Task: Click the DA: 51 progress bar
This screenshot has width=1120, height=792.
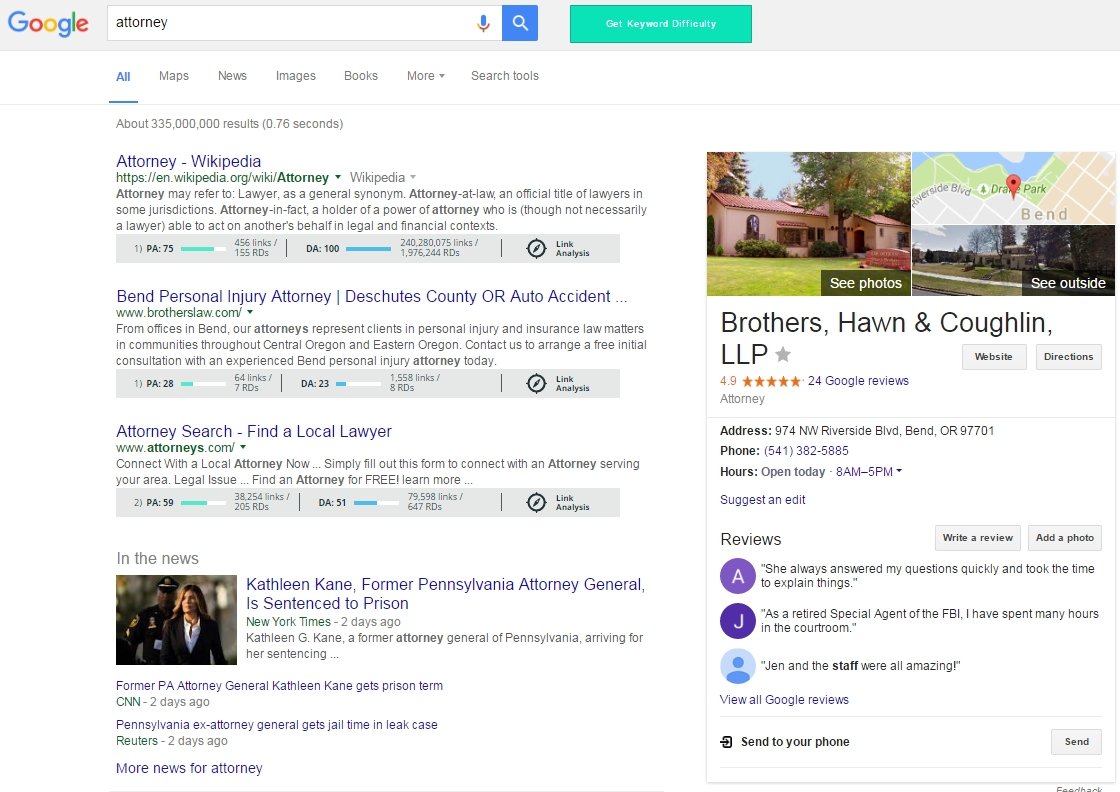Action: coord(376,503)
